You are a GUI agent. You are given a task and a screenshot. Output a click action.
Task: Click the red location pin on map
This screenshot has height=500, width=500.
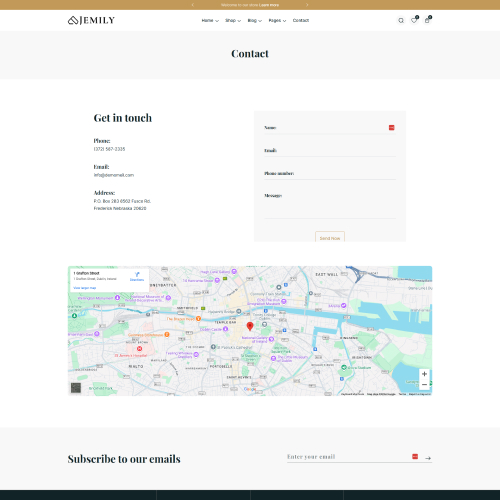point(250,326)
